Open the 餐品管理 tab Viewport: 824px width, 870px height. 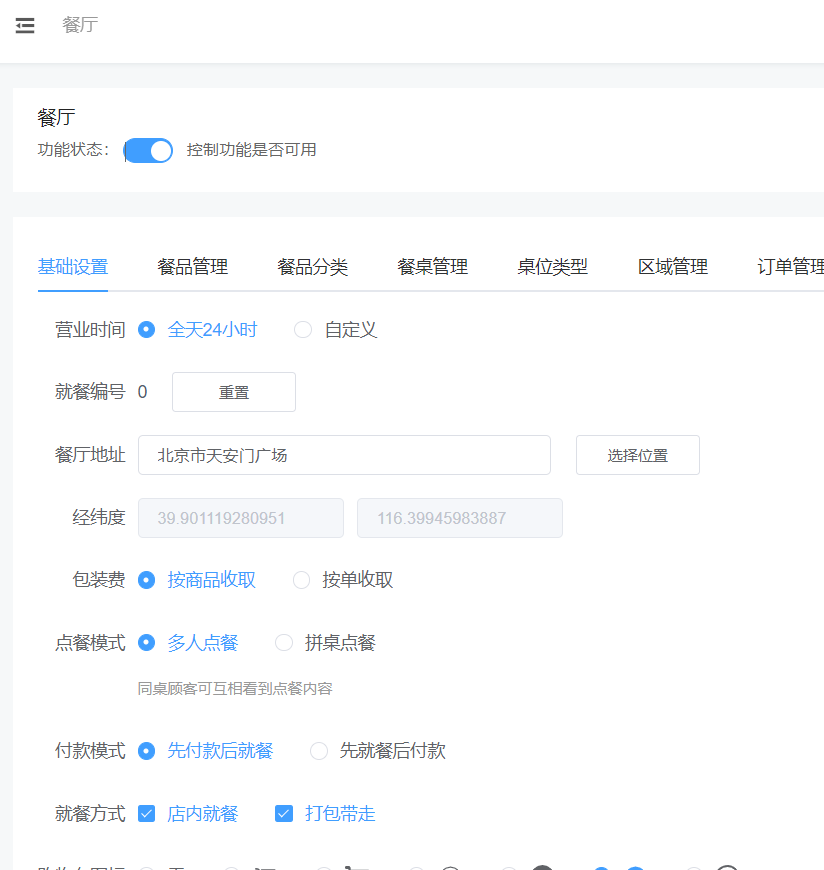[x=193, y=267]
